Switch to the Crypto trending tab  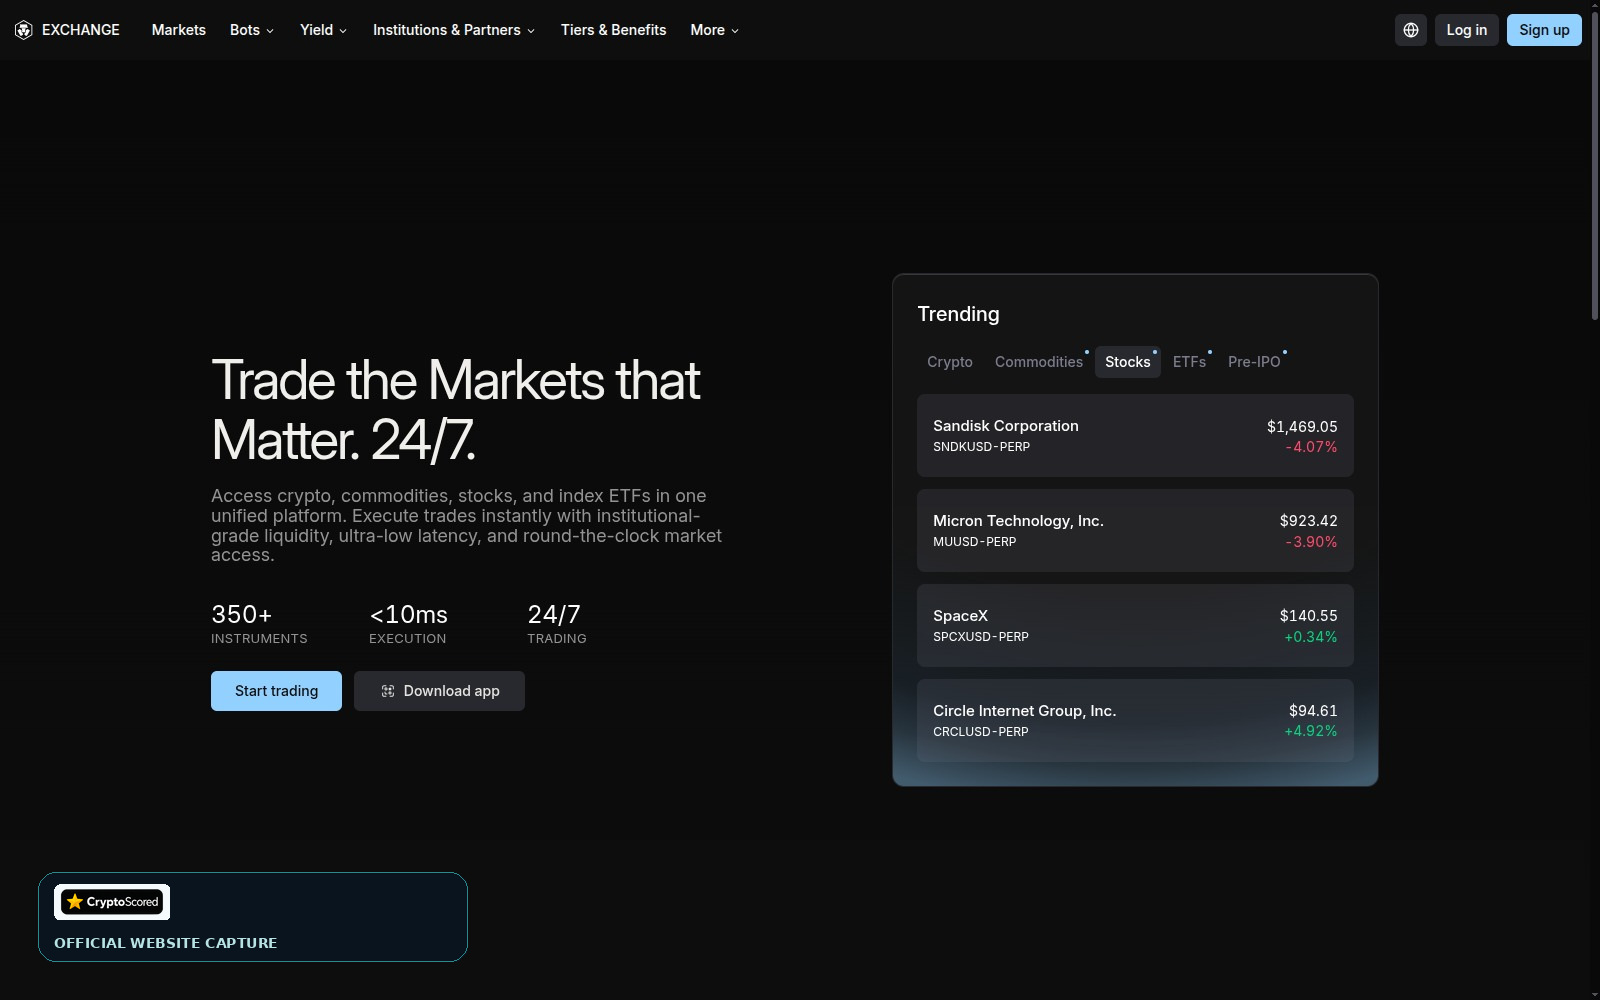[x=950, y=362]
